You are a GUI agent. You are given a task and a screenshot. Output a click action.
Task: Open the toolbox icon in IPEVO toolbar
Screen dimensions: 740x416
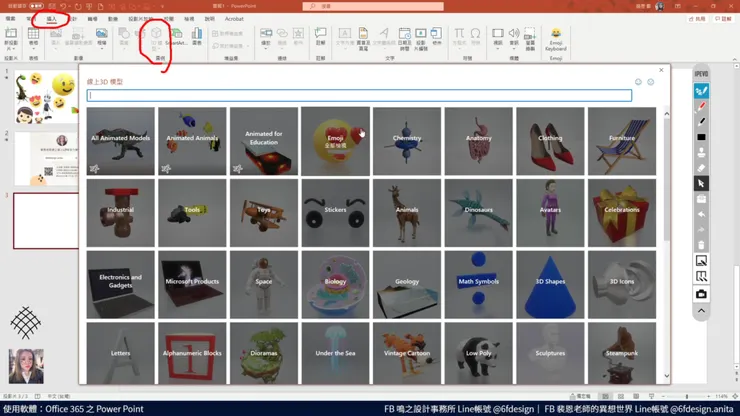pyautogui.click(x=701, y=199)
